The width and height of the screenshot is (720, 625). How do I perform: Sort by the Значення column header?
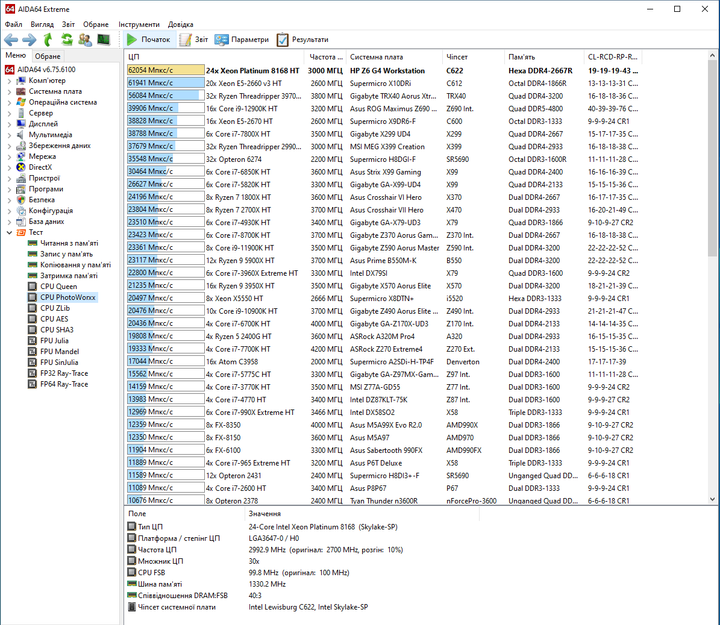[362, 513]
